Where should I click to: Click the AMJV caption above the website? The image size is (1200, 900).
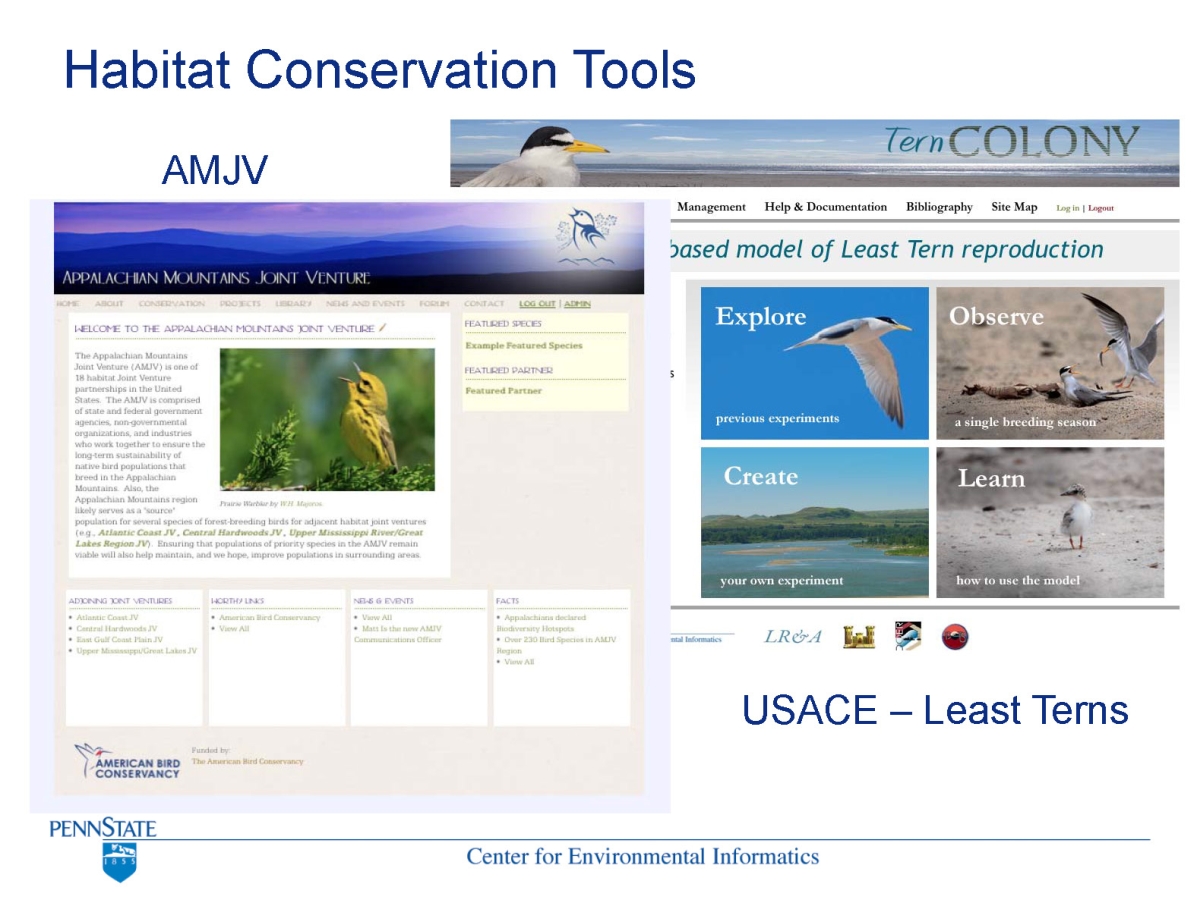(x=214, y=170)
